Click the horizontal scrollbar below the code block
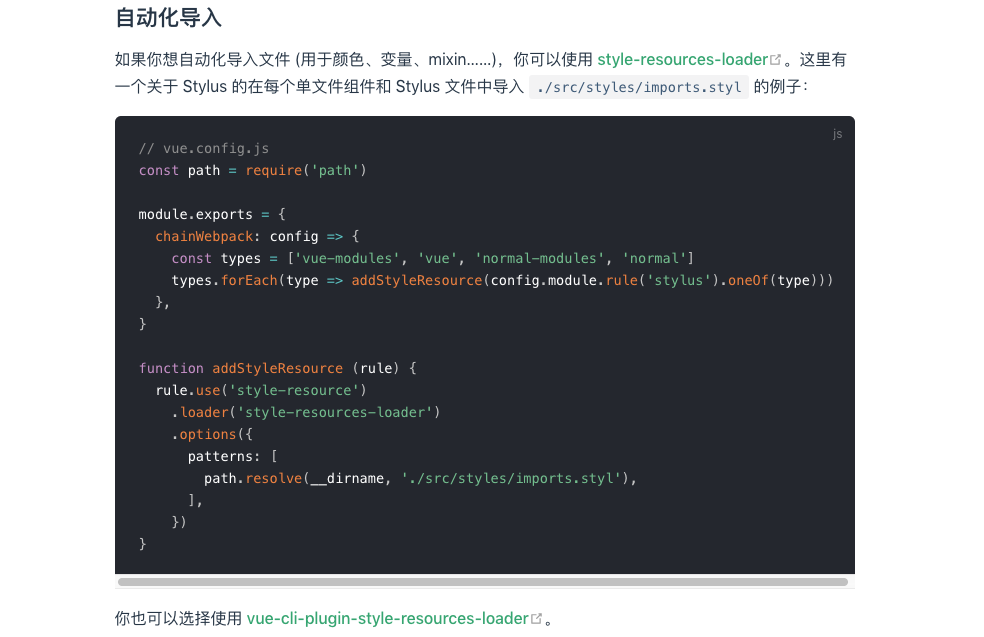Screen dimensions: 984x637 click(x=484, y=581)
